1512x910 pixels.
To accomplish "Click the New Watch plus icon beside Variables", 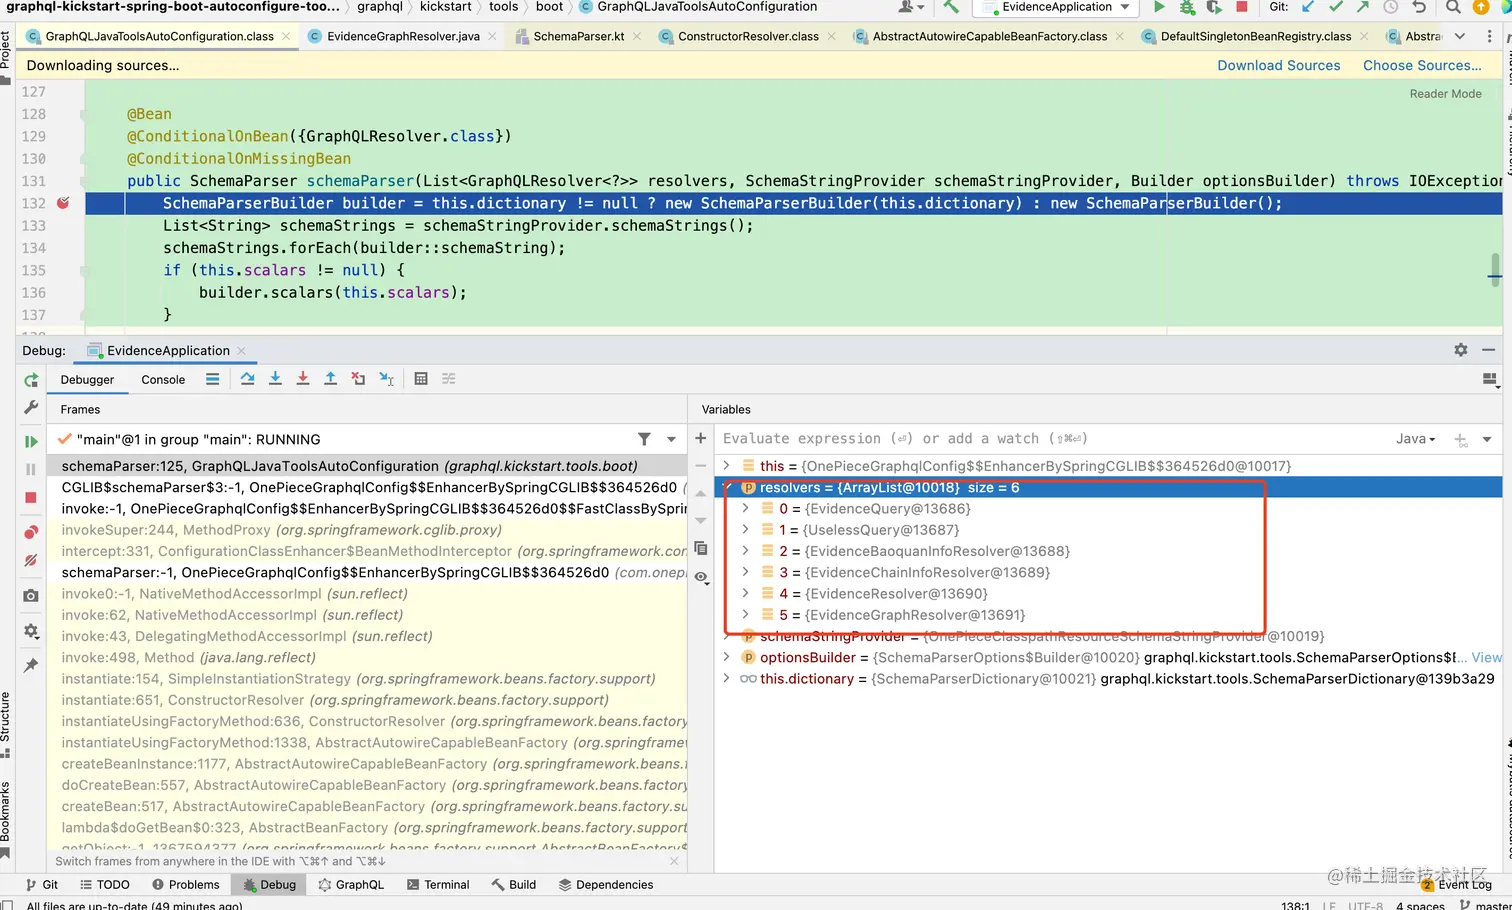I will (x=701, y=438).
